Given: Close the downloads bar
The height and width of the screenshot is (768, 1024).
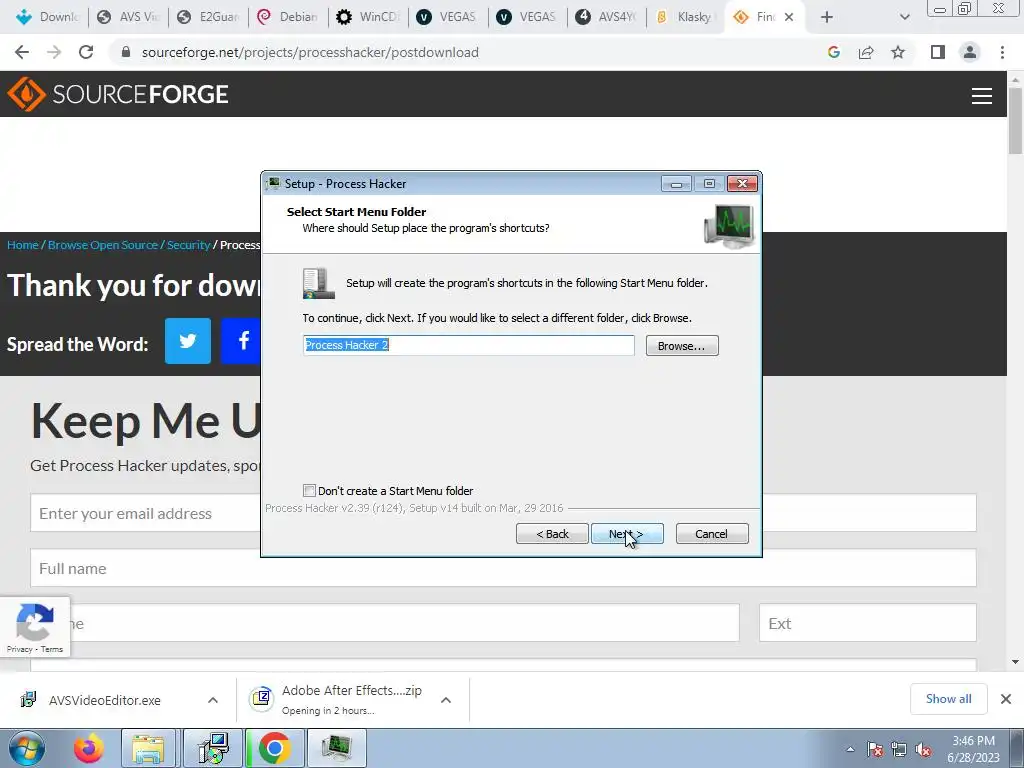Looking at the screenshot, I should click(1006, 699).
